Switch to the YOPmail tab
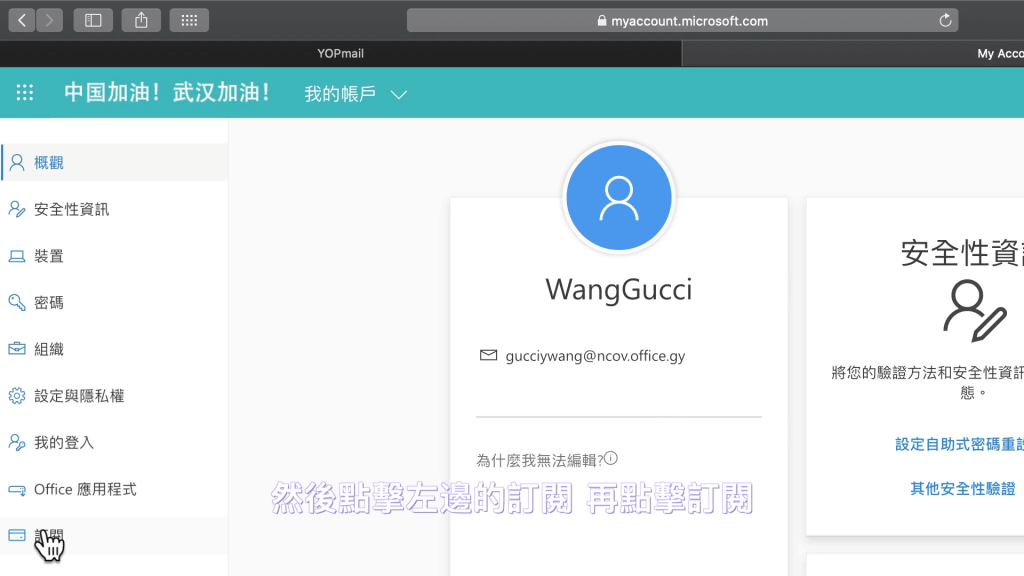1024x576 pixels. tap(340, 54)
